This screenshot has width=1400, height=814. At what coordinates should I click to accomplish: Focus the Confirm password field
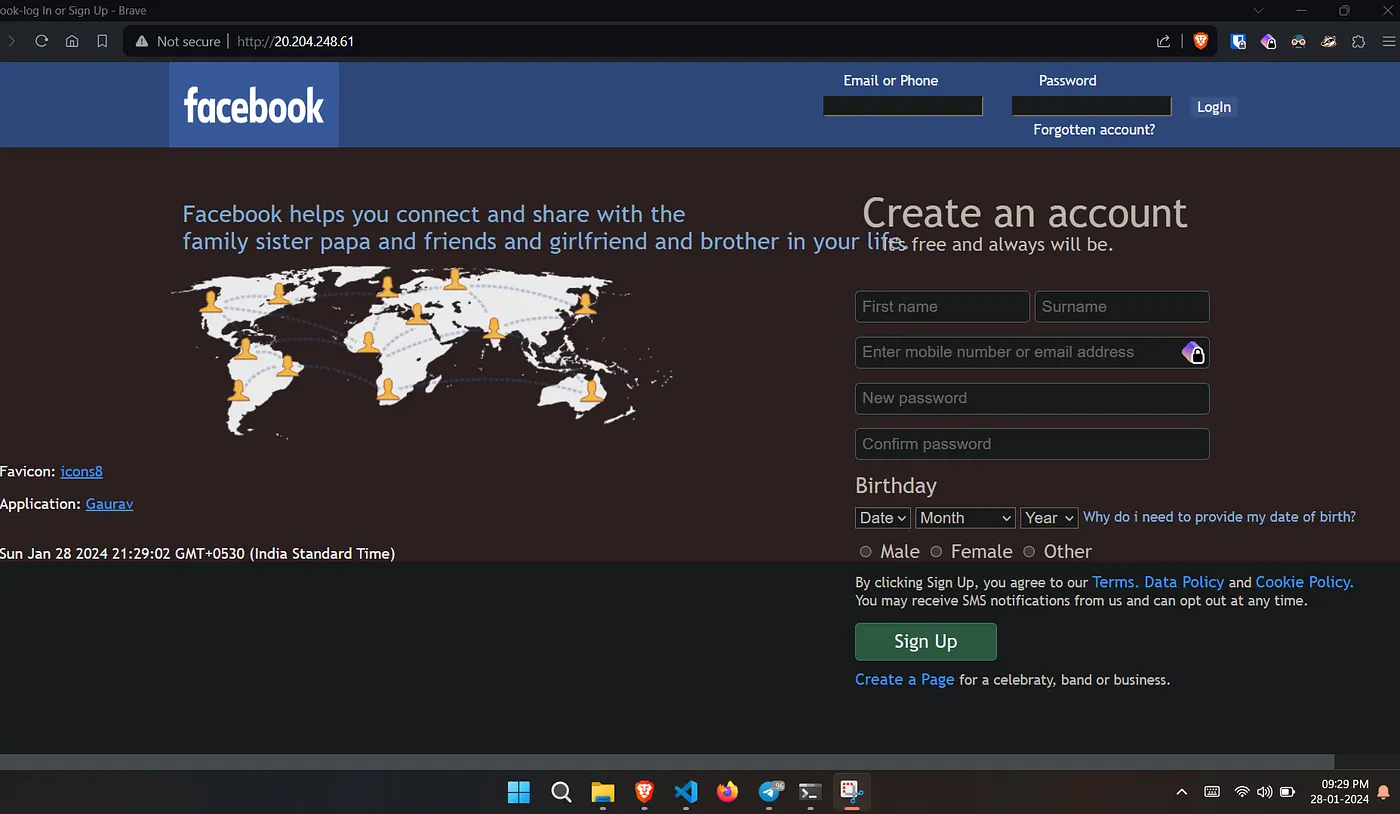[x=1032, y=444]
